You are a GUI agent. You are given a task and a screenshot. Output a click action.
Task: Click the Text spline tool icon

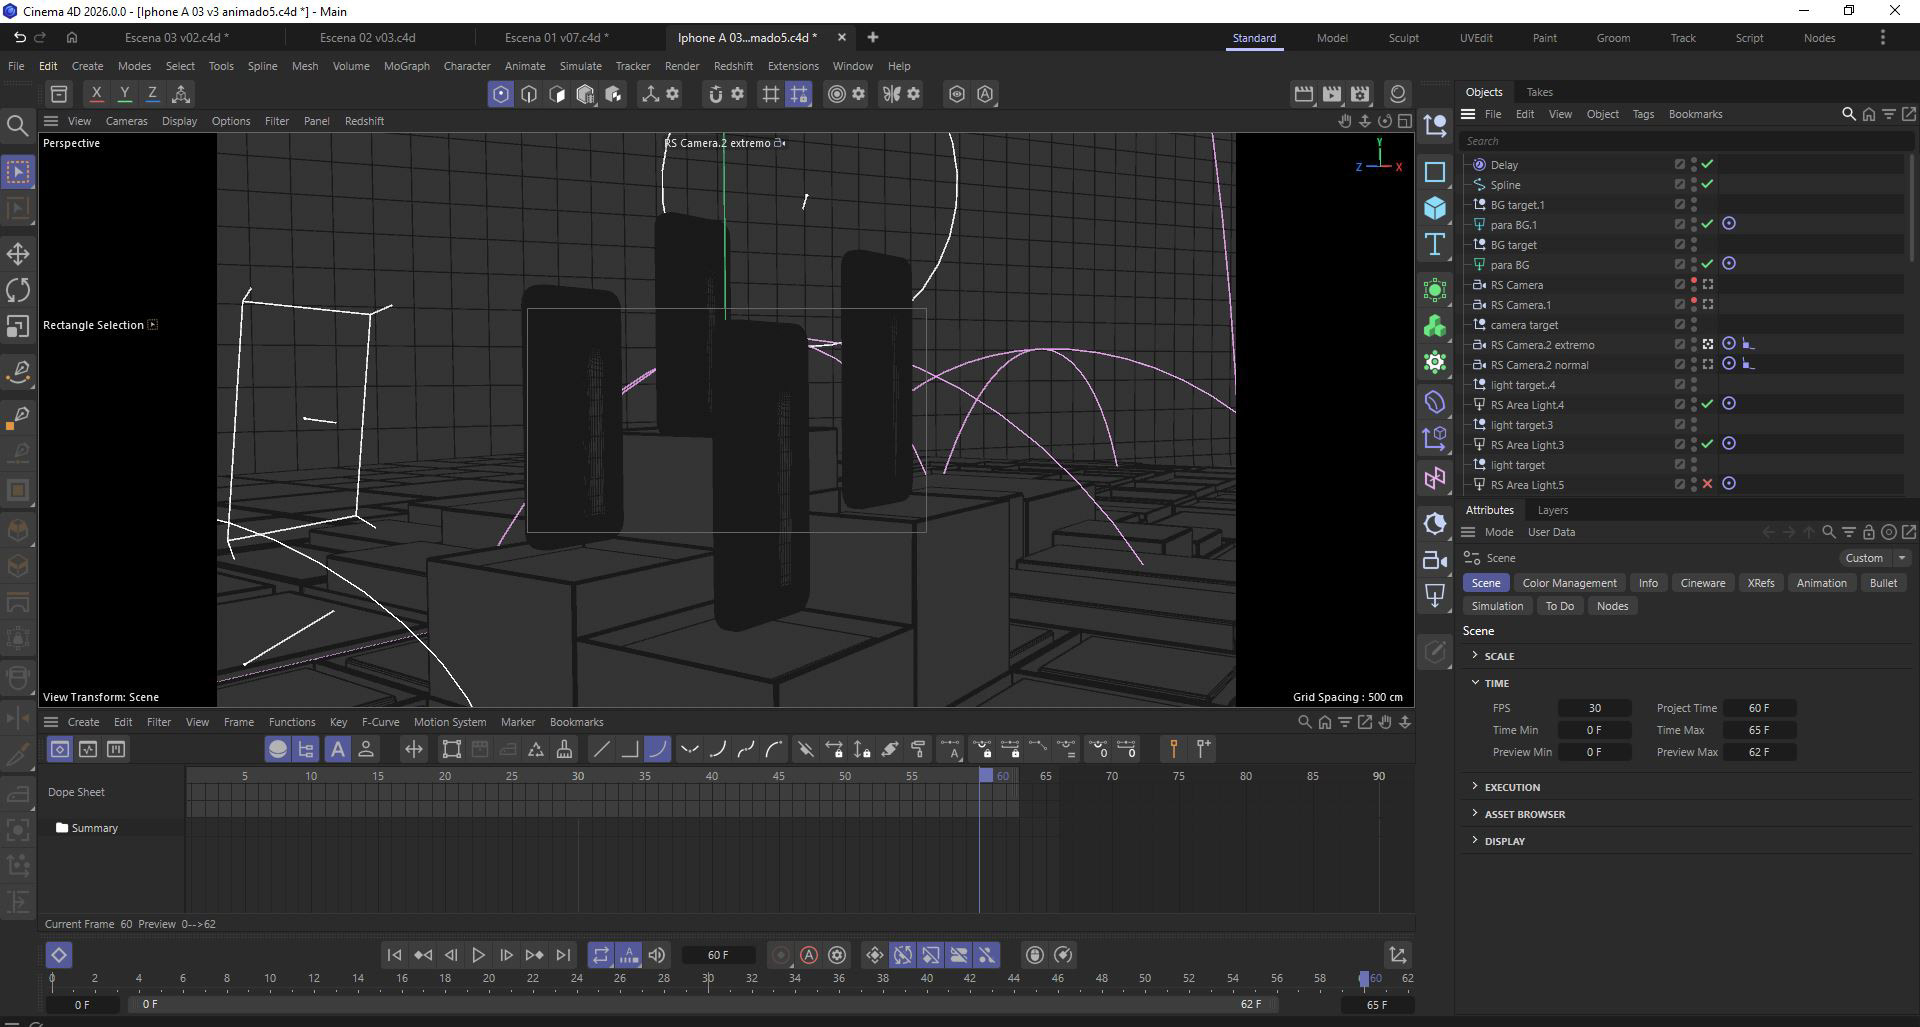pos(1435,245)
